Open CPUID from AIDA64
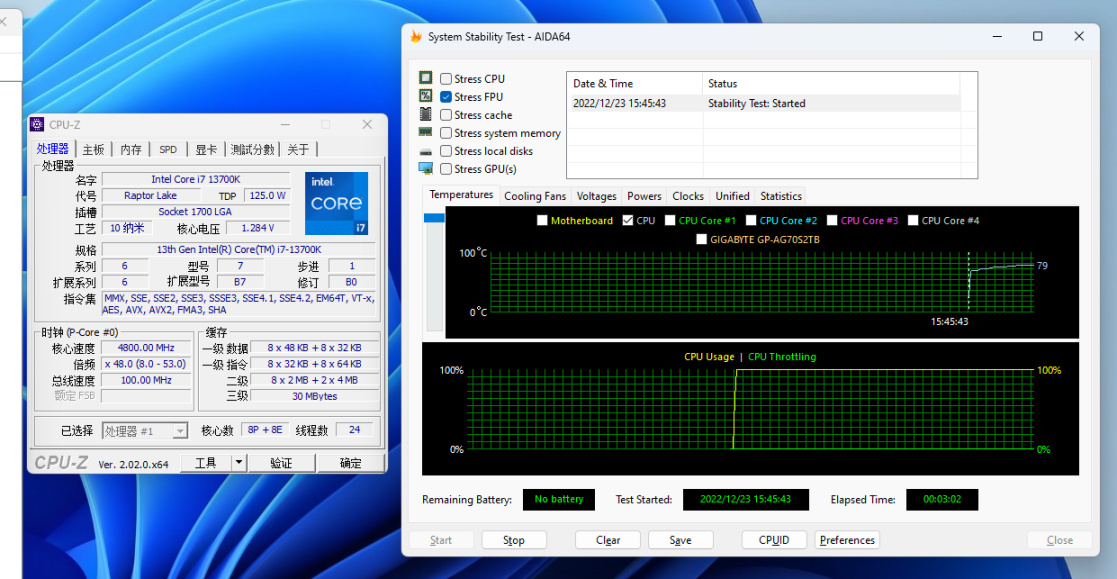Image resolution: width=1117 pixels, height=579 pixels. pos(774,540)
